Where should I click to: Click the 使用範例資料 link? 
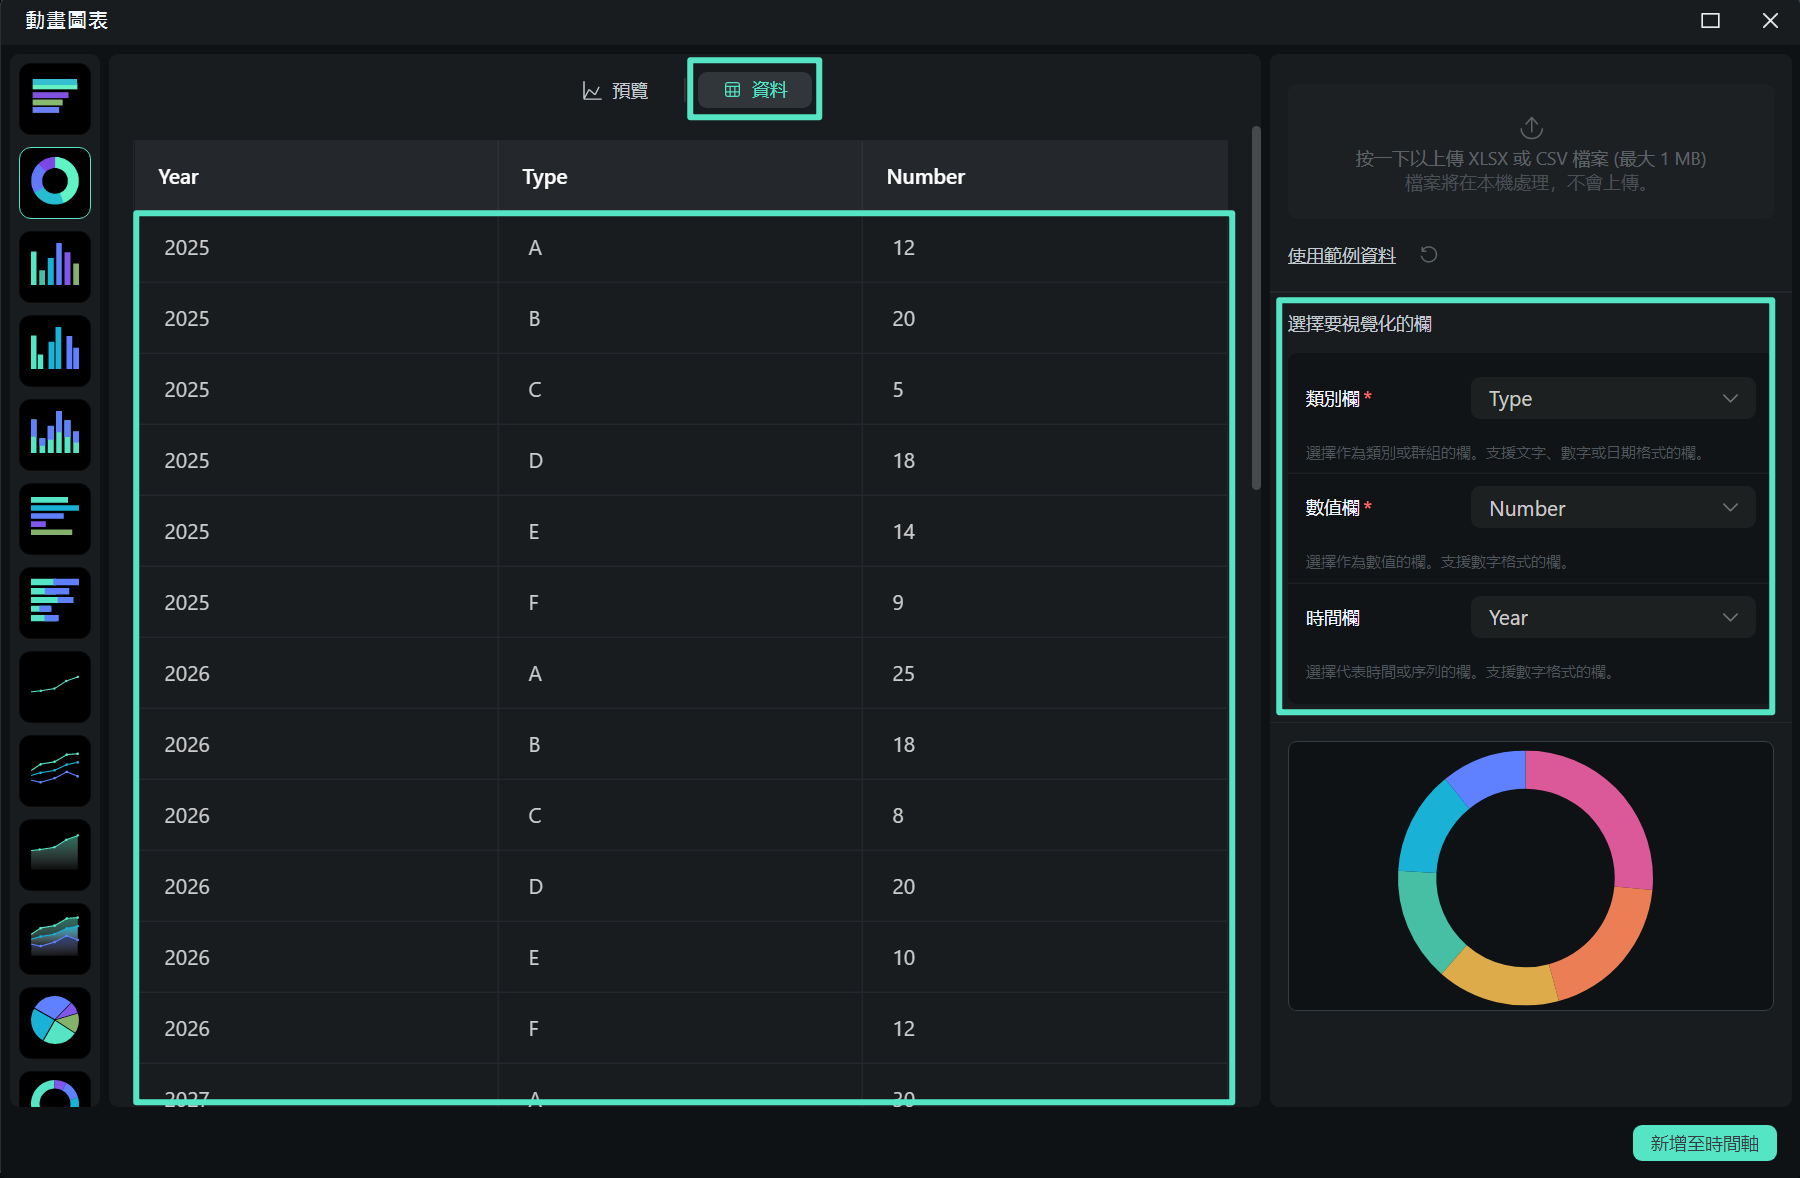(1341, 256)
